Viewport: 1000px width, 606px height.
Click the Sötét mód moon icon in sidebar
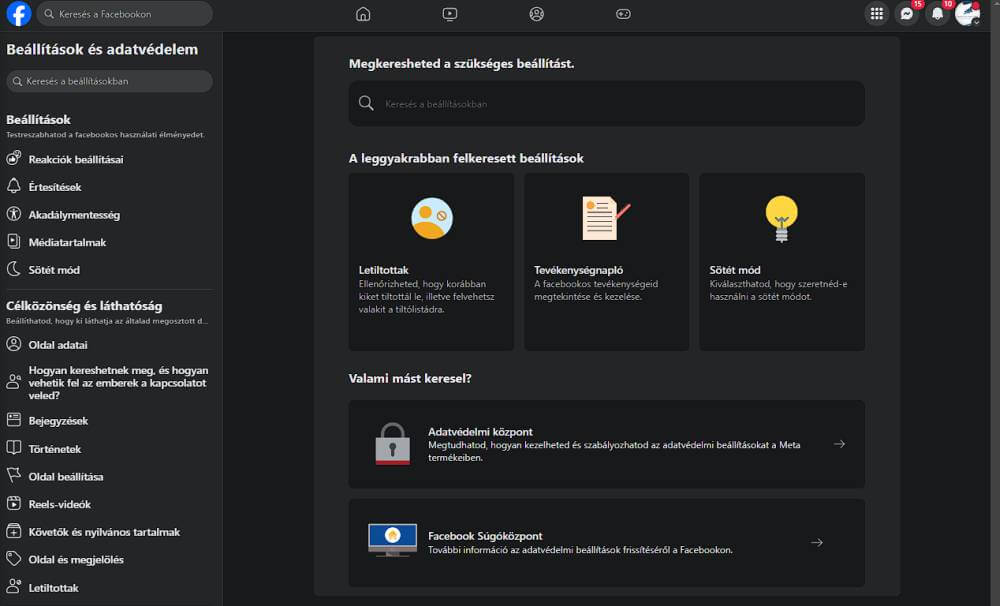pyautogui.click(x=13, y=269)
